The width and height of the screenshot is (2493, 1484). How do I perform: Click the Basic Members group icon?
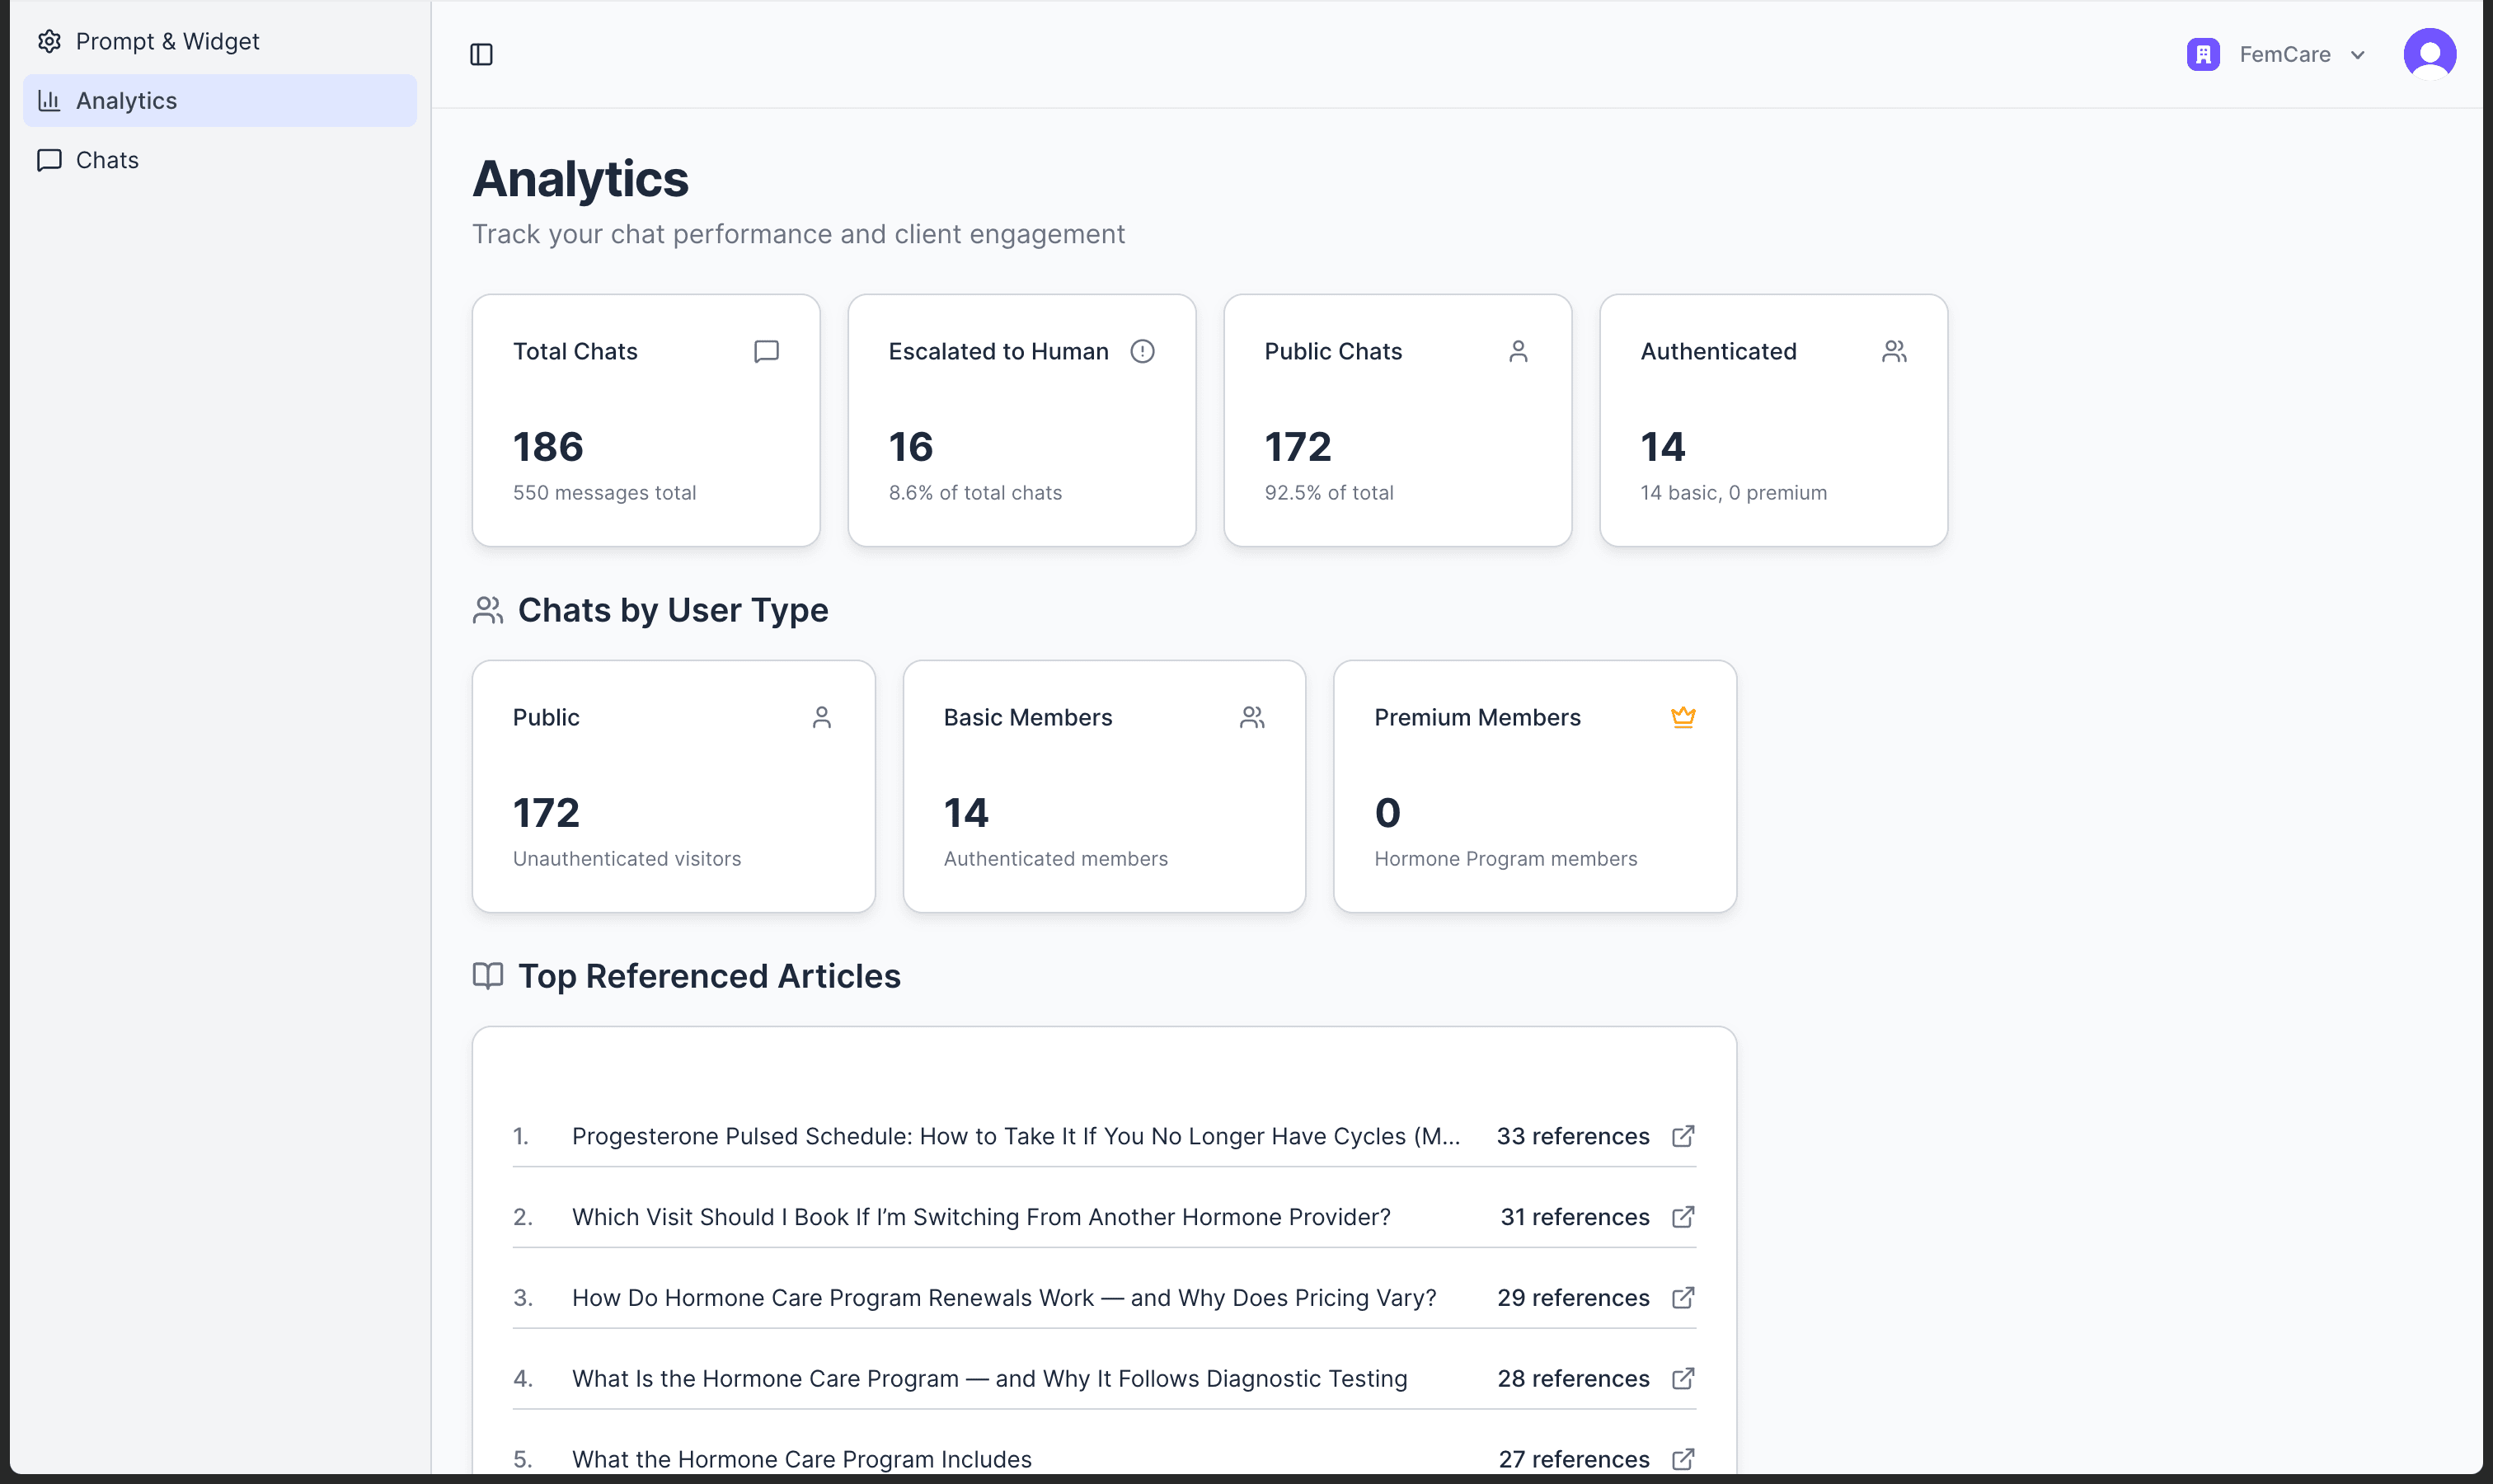(x=1252, y=717)
